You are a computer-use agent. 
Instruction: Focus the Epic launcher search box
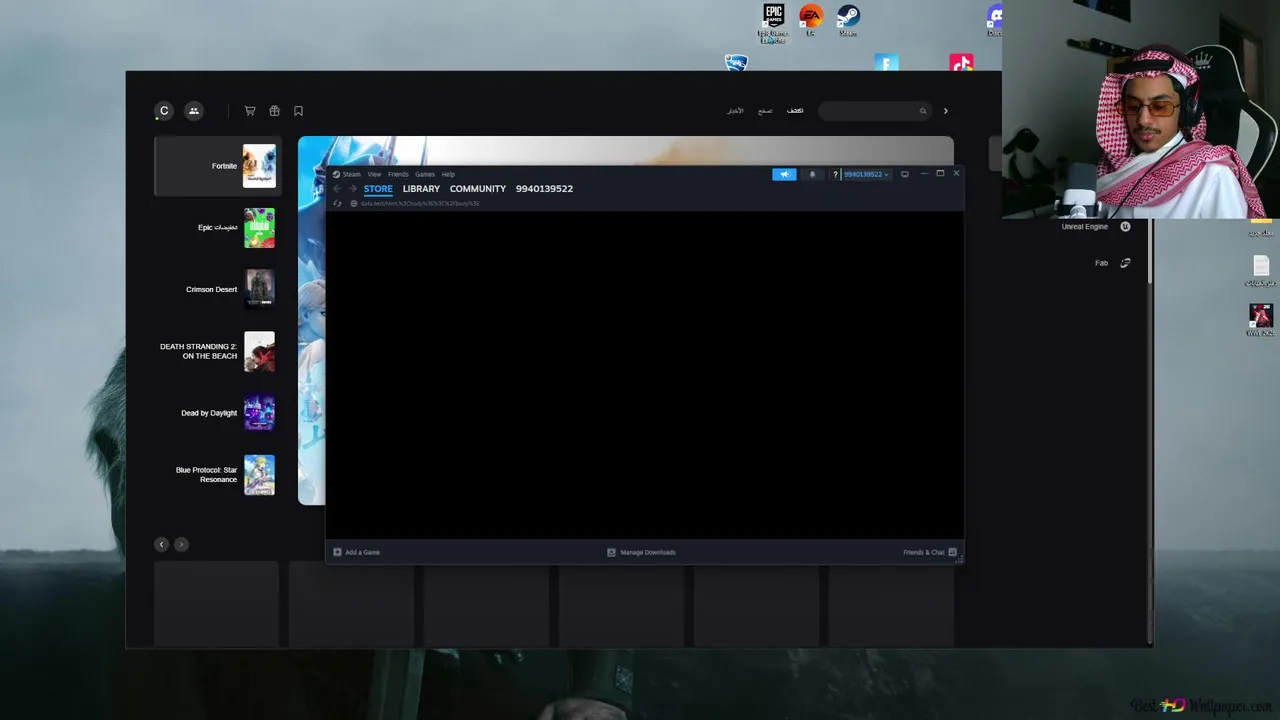click(x=875, y=111)
